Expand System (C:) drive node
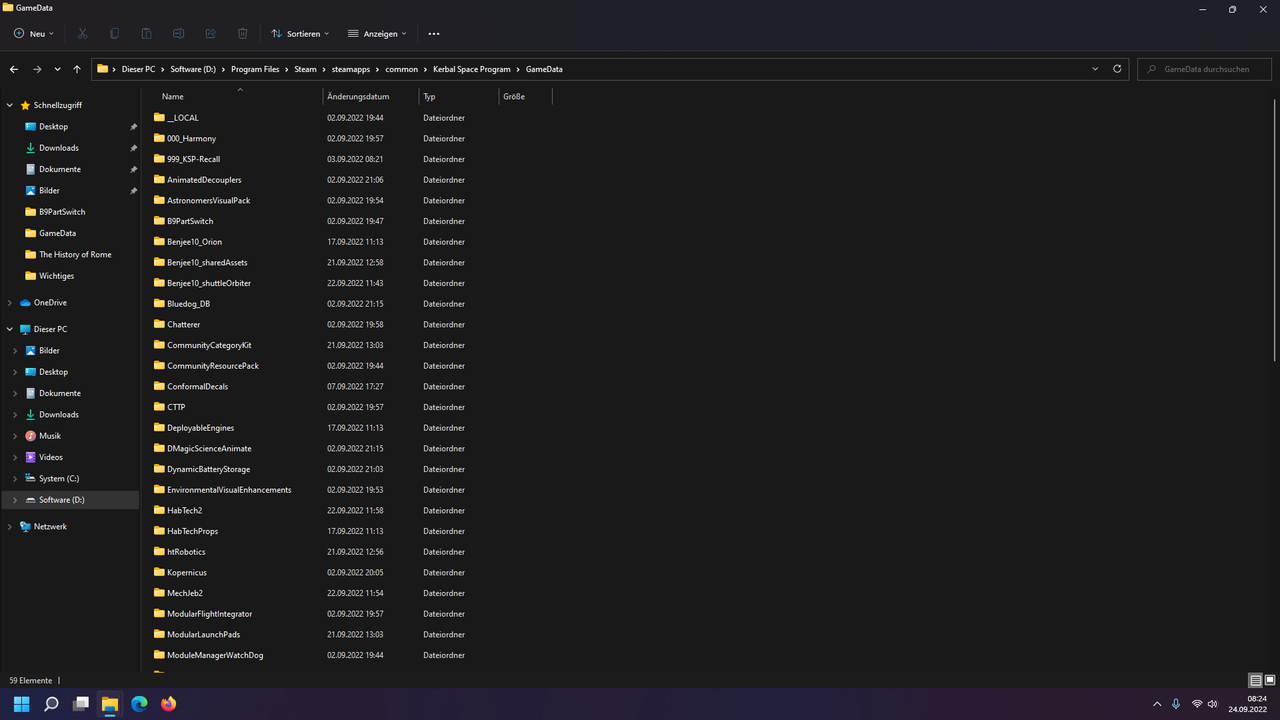This screenshot has width=1280, height=720. [x=15, y=478]
